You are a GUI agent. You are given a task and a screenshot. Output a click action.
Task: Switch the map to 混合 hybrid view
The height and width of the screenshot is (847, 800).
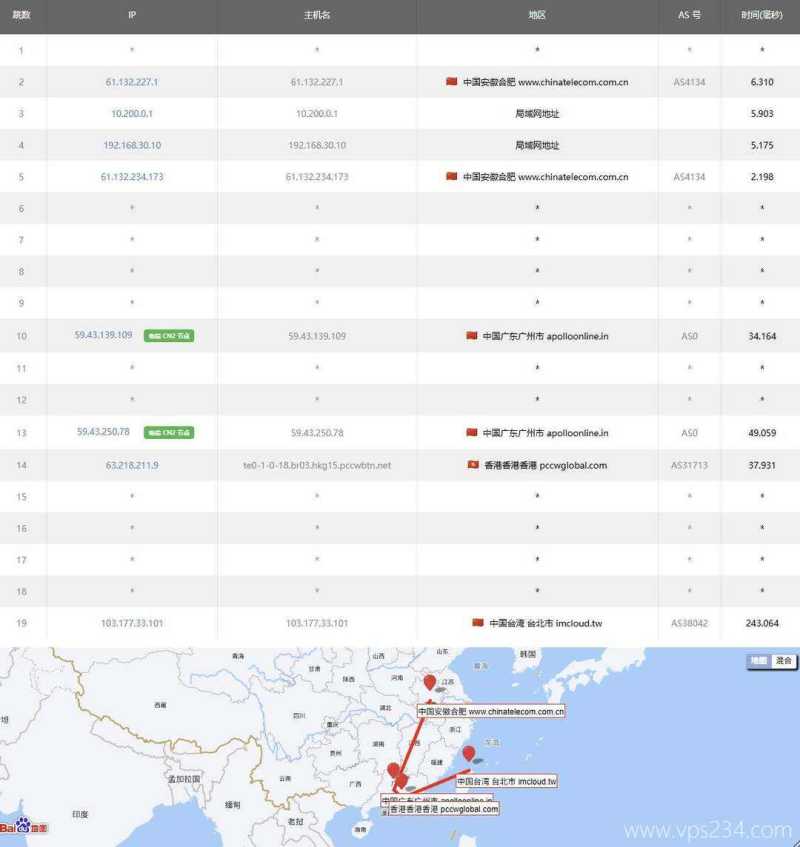pyautogui.click(x=783, y=660)
